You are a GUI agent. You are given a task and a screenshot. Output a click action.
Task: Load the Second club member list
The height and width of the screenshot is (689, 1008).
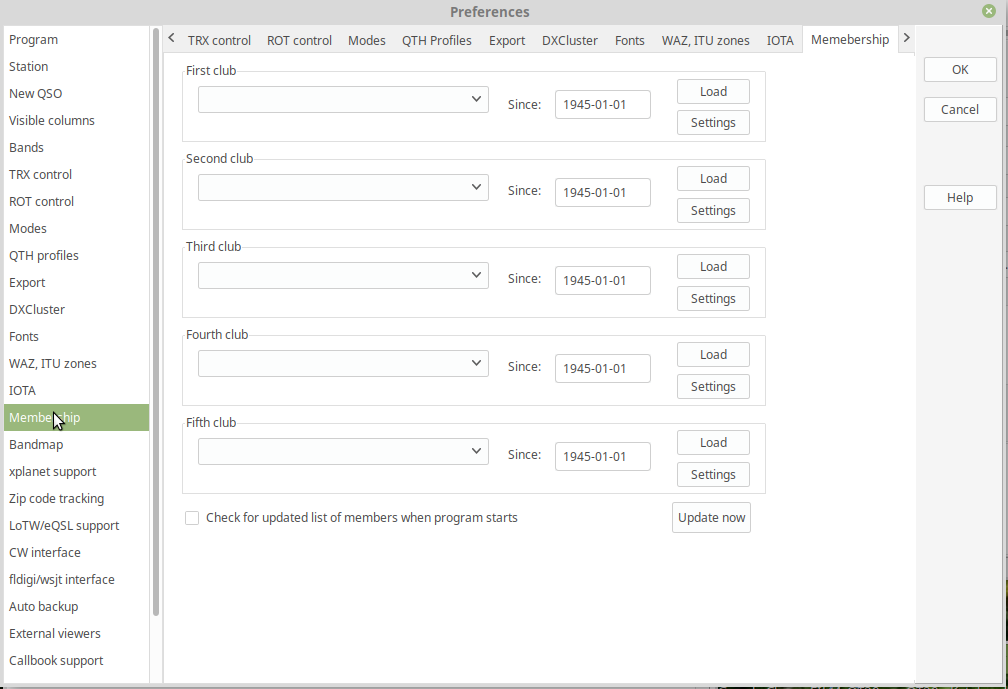(713, 179)
